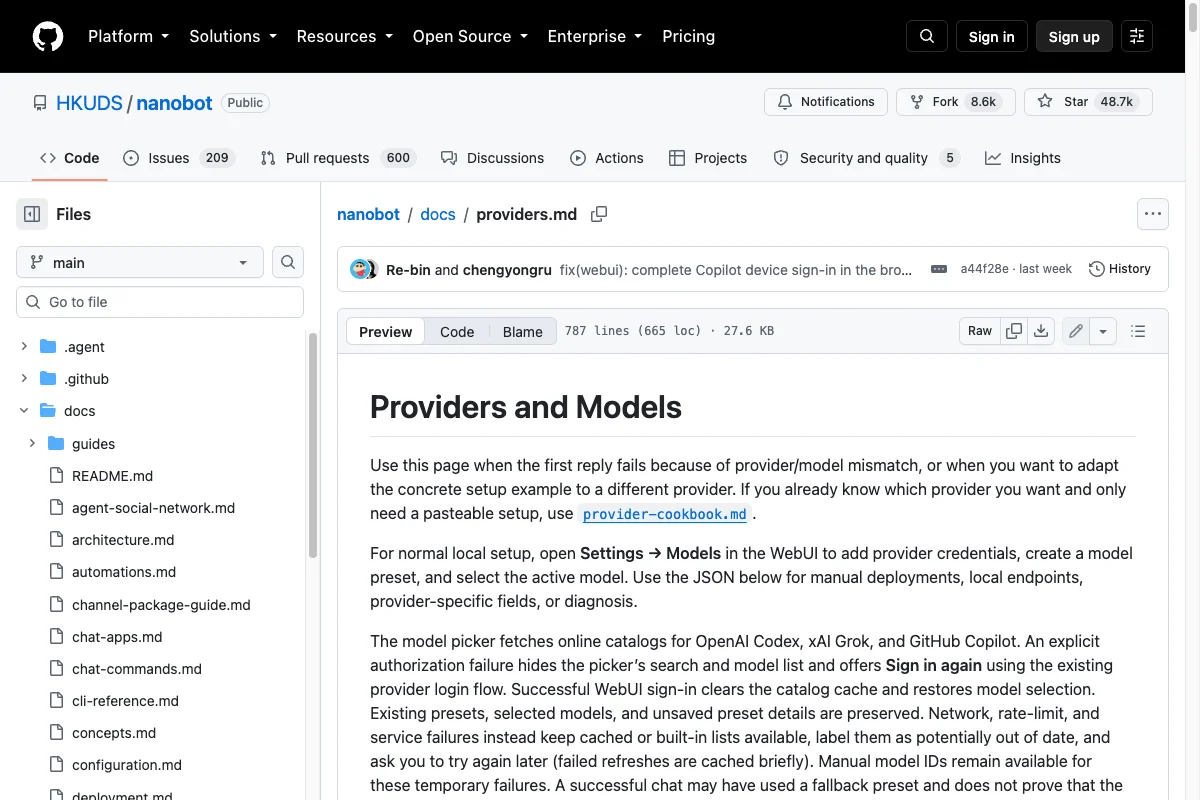Click the .agent folder icon
The height and width of the screenshot is (800, 1200).
pyautogui.click(x=48, y=347)
